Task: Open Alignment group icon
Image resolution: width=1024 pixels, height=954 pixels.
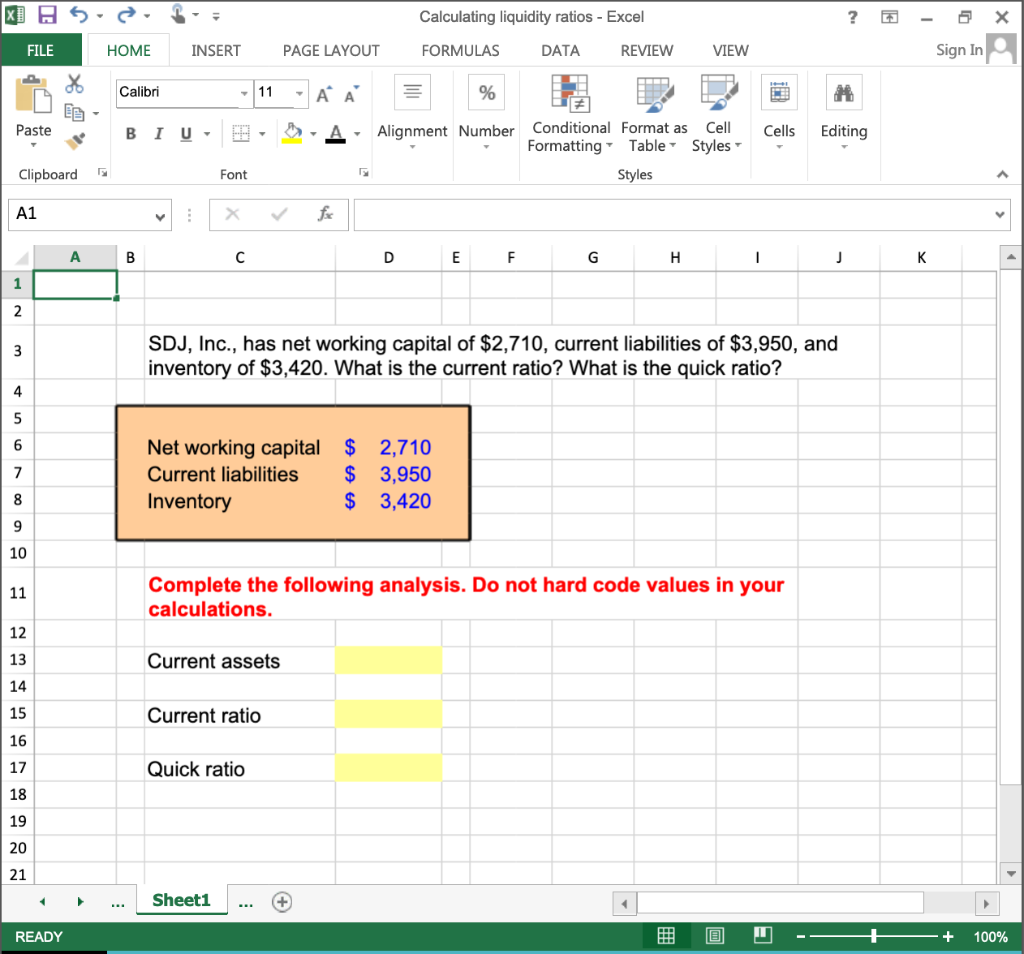Action: coord(412,92)
